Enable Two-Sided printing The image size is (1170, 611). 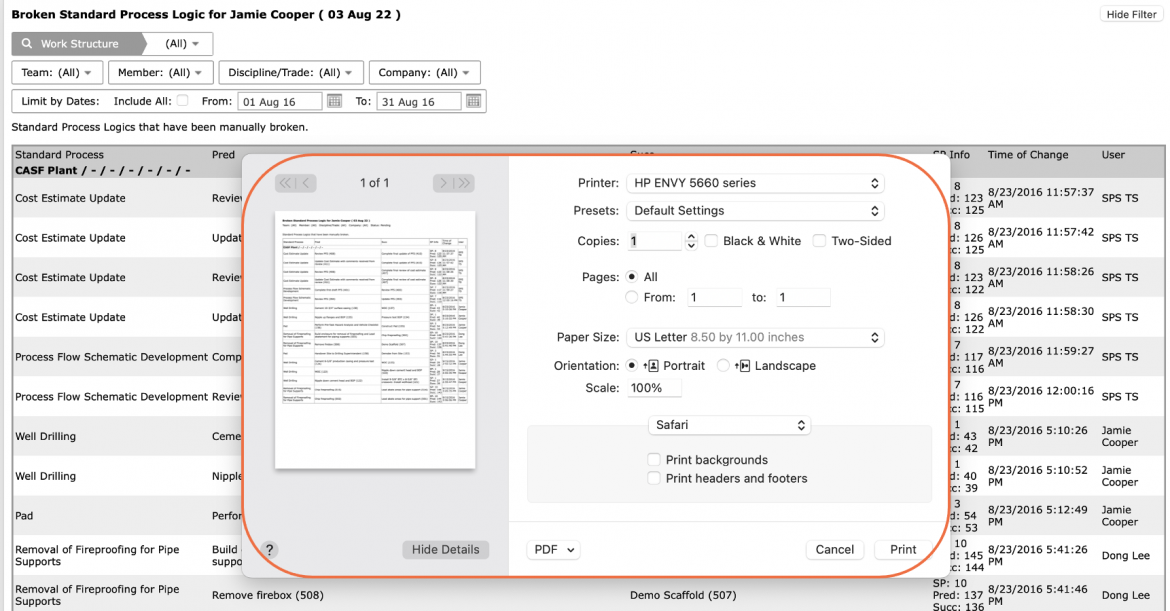coord(819,241)
